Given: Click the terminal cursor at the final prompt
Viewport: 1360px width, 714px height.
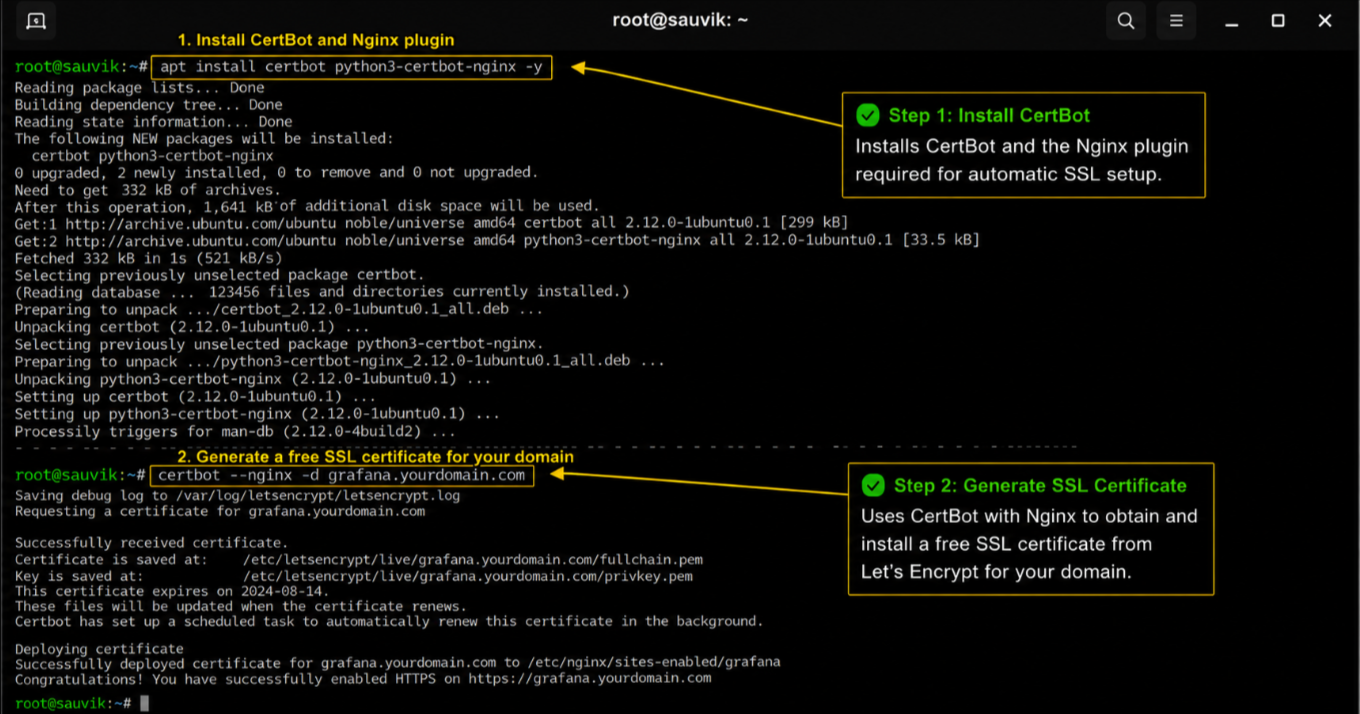Looking at the screenshot, I should [145, 704].
